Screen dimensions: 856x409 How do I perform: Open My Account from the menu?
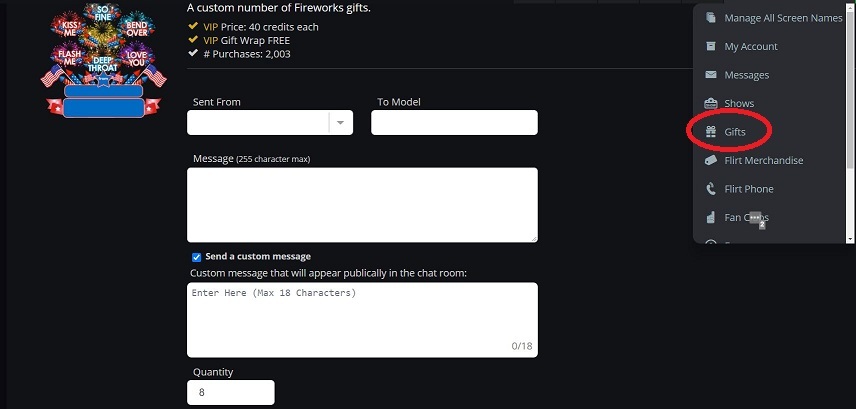750,46
